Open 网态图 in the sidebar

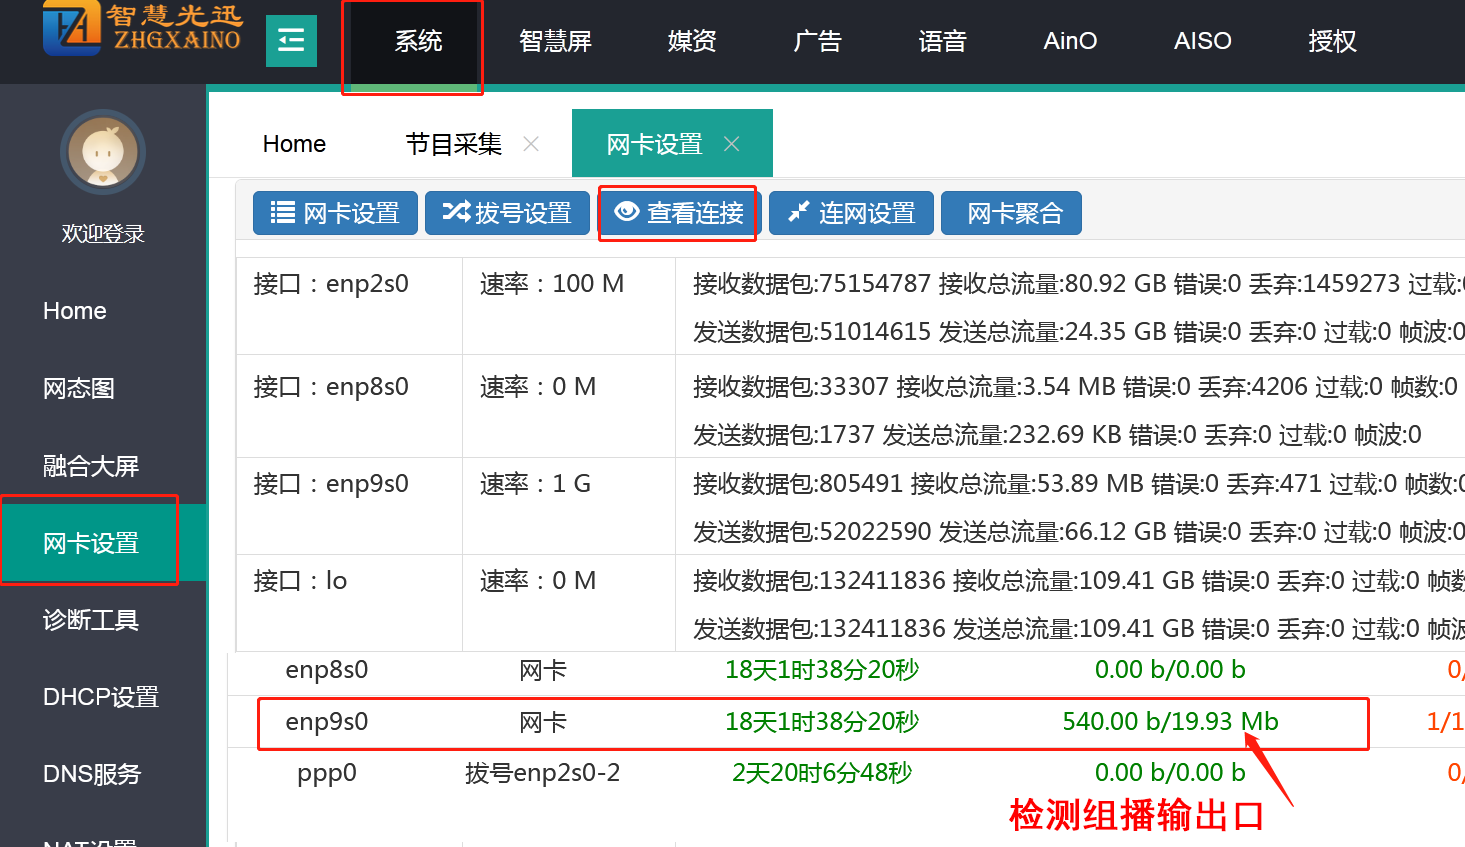(79, 388)
